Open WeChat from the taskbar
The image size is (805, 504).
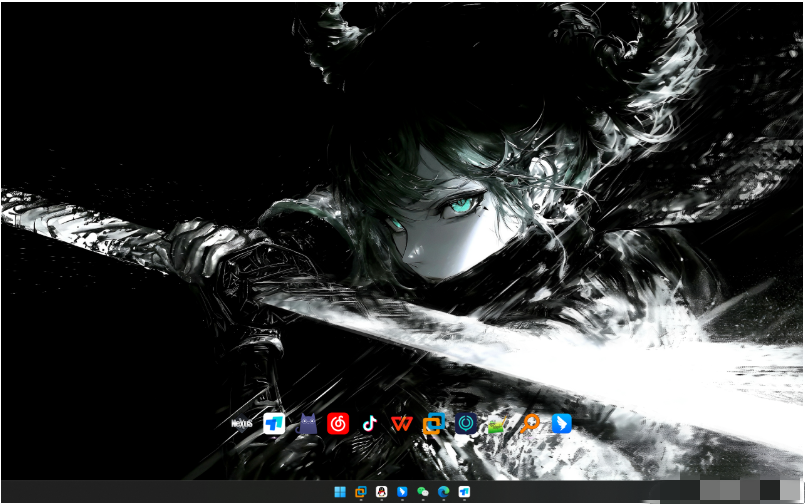click(x=423, y=492)
